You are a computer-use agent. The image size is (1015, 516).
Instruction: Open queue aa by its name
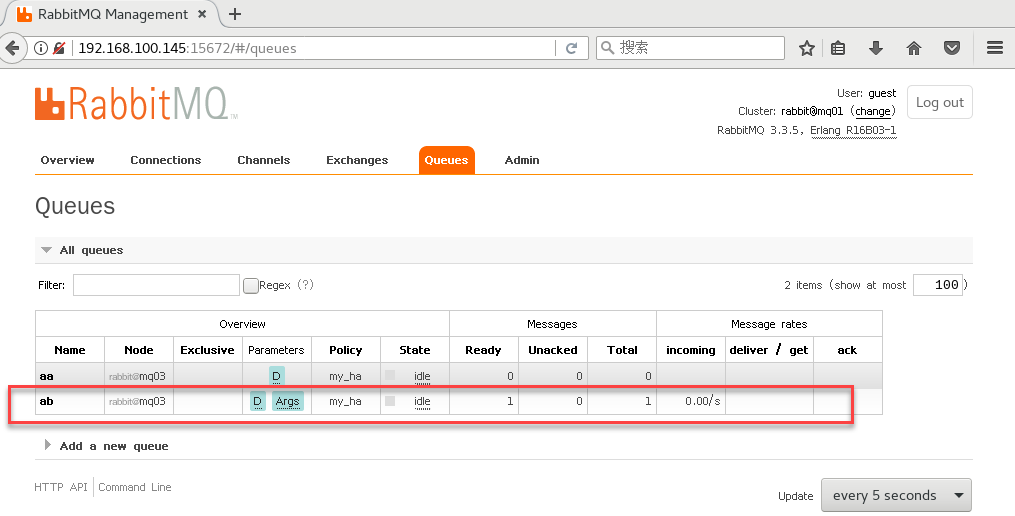(x=47, y=376)
